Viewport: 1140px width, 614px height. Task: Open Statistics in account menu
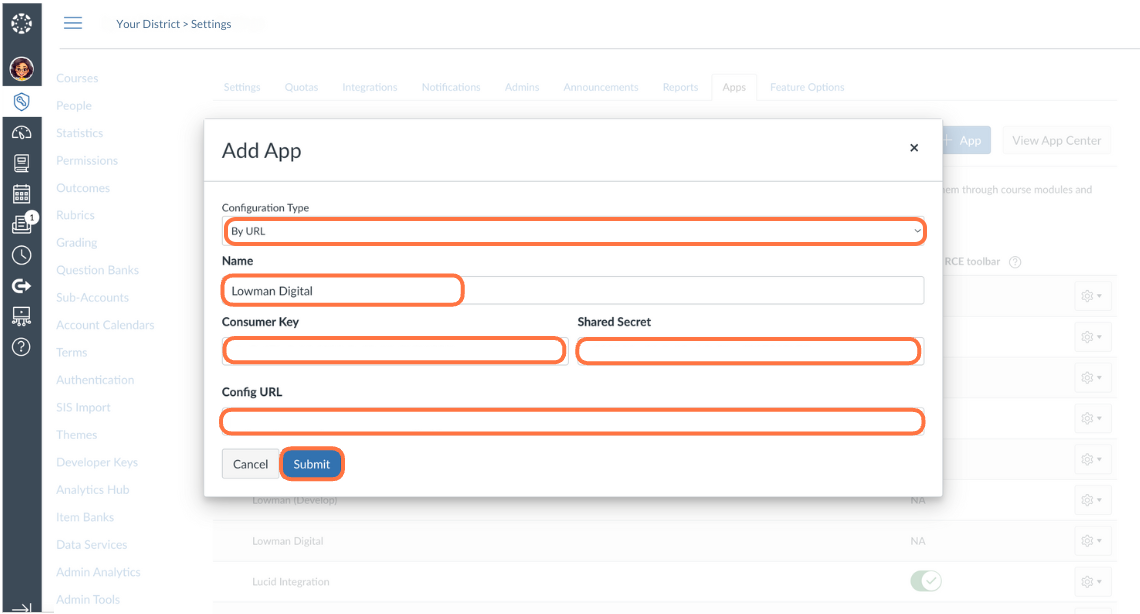(80, 133)
